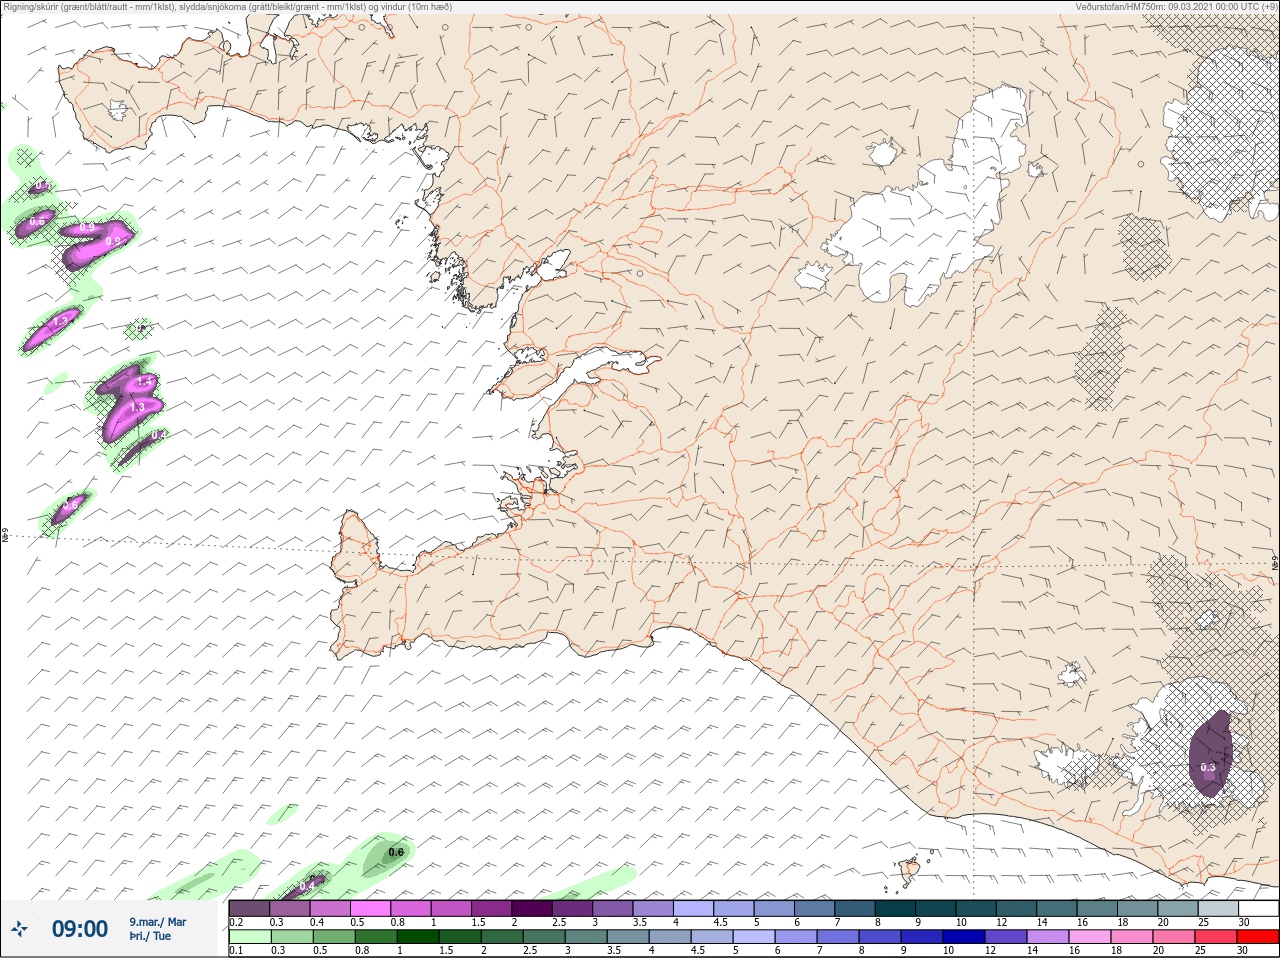Image resolution: width=1280 pixels, height=958 pixels.
Task: Pick the white swatch ending the upper legend row
Action: click(x=1258, y=908)
